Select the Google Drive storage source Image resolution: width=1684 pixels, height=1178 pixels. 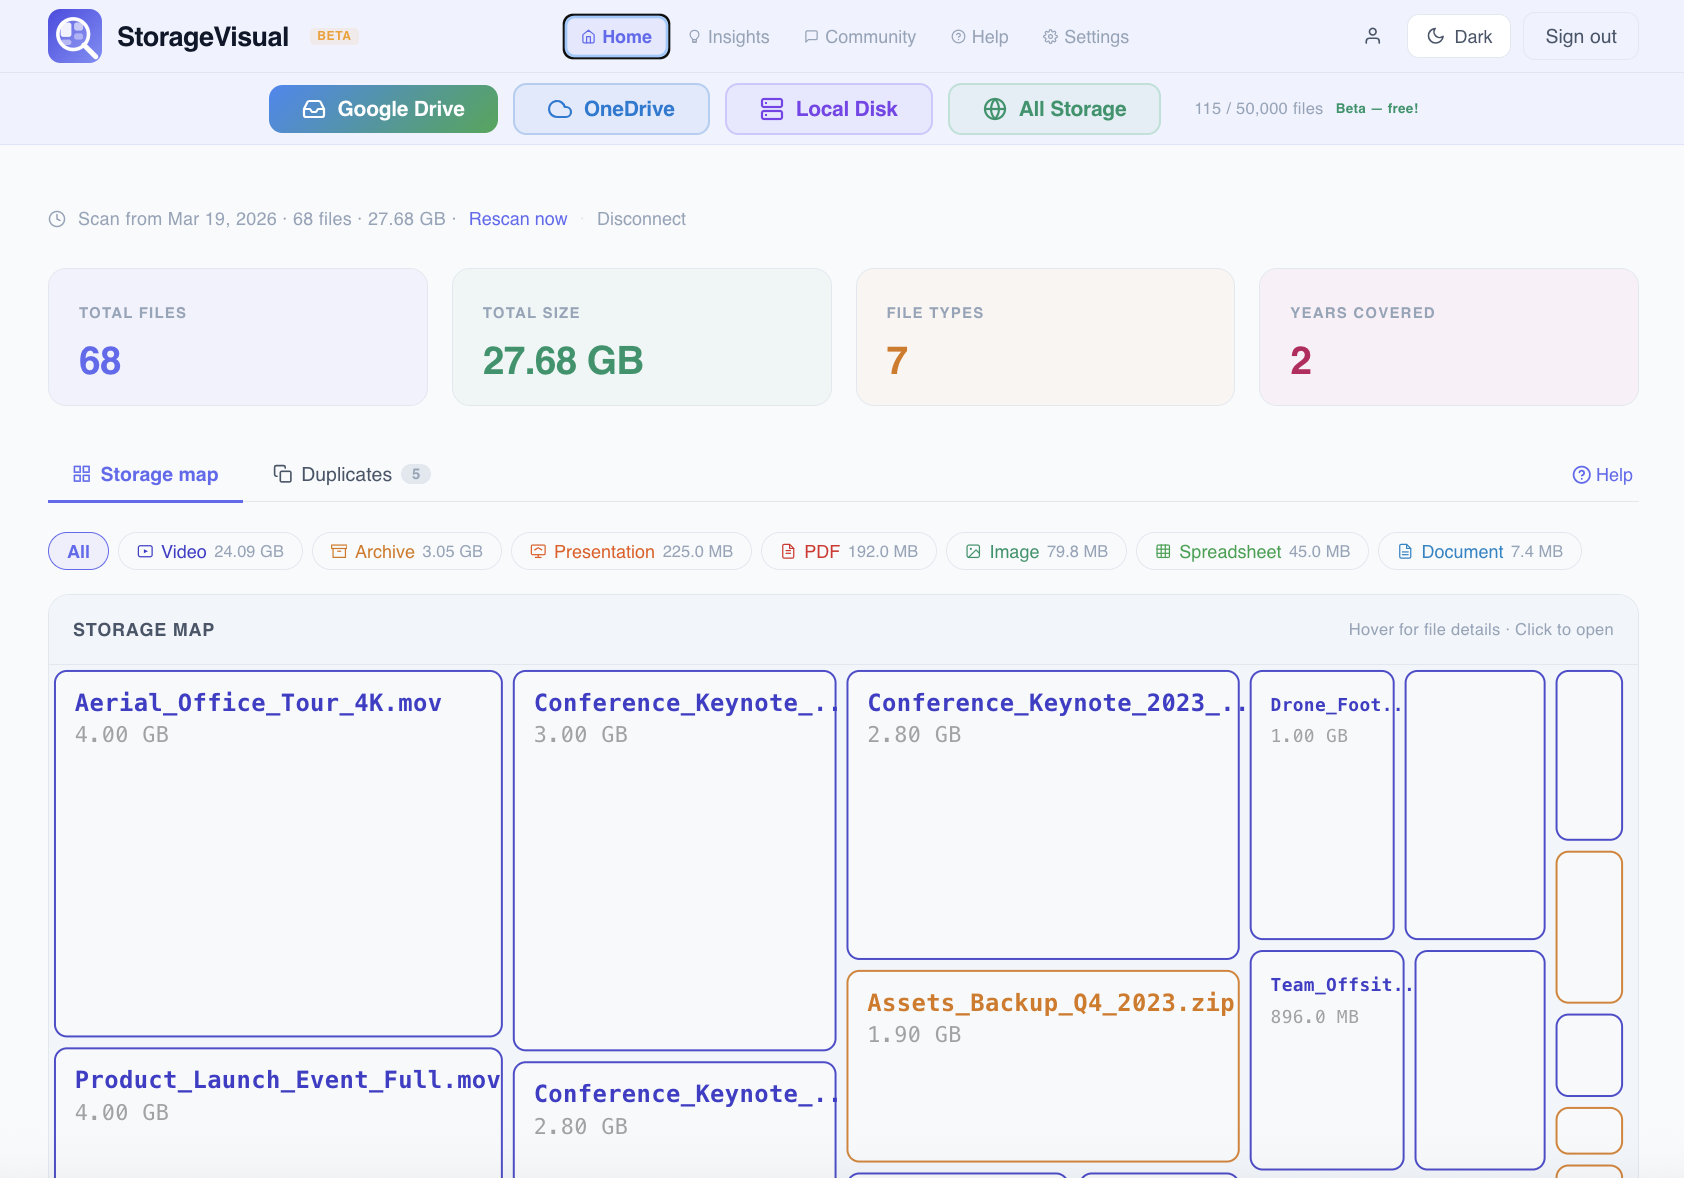(x=383, y=109)
